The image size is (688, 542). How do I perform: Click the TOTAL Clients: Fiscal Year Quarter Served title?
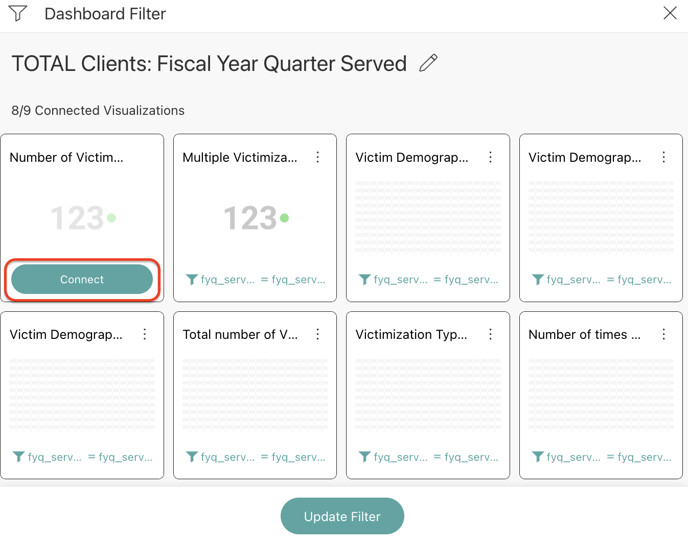[209, 64]
